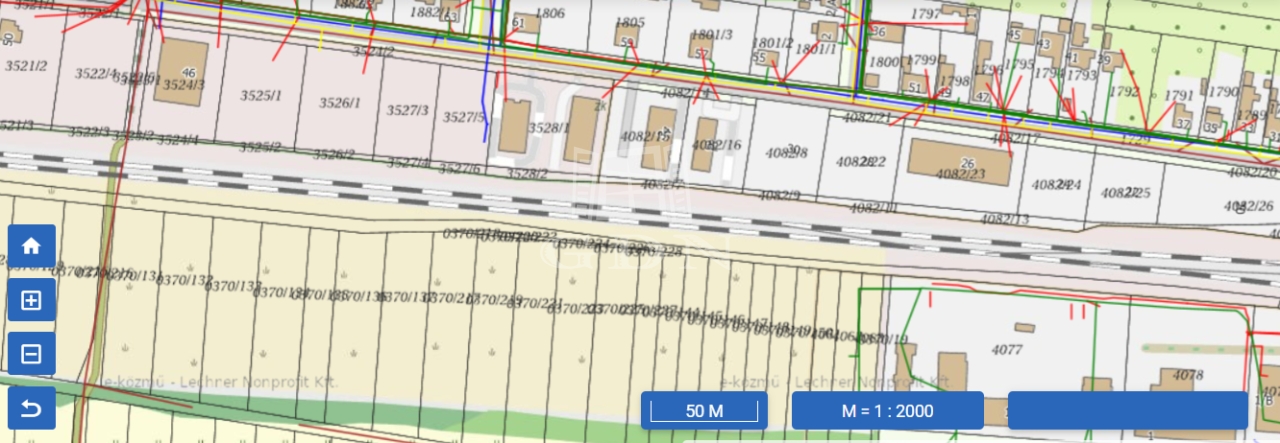Select parcel 3527/3 label
This screenshot has width=1280, height=443.
407,110
